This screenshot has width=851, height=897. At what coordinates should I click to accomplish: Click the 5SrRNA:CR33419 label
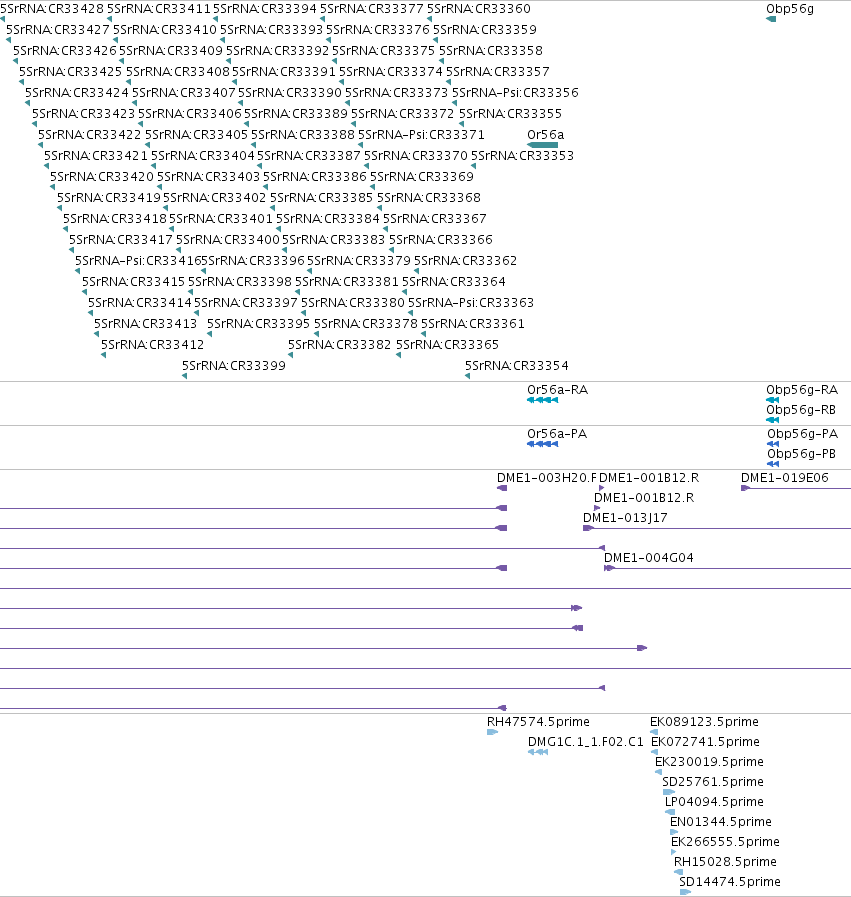click(109, 199)
